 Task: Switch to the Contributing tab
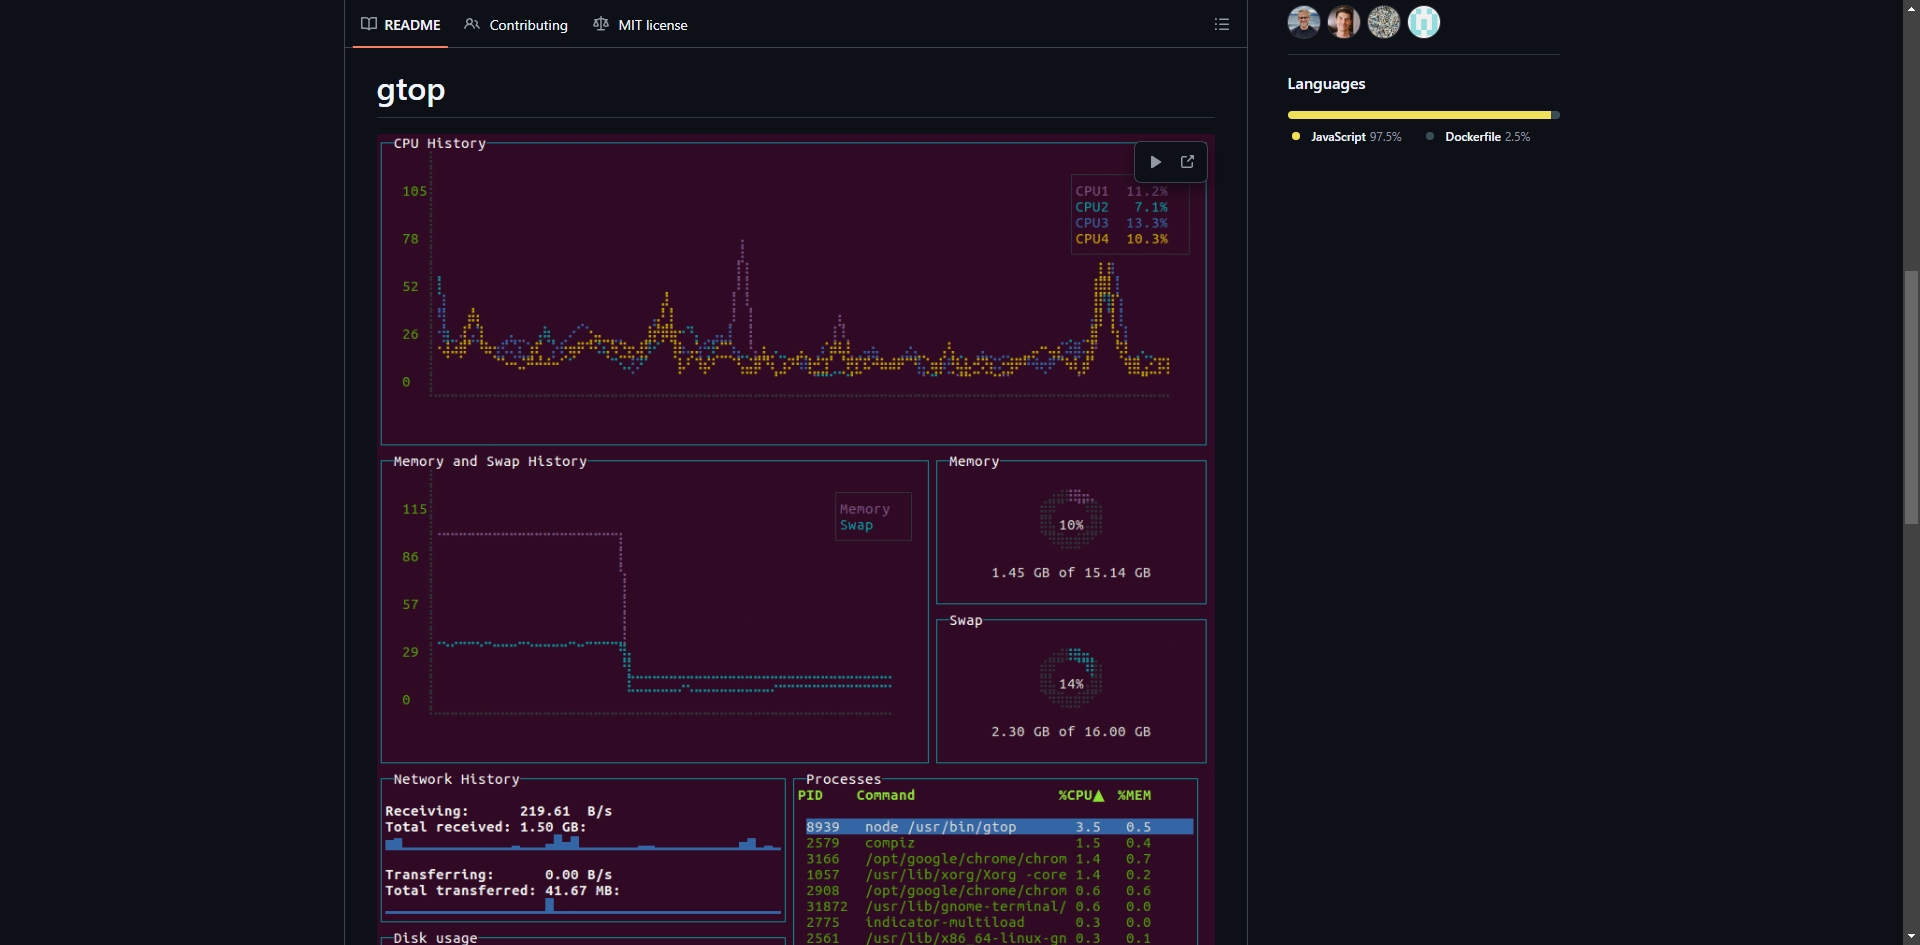(516, 24)
